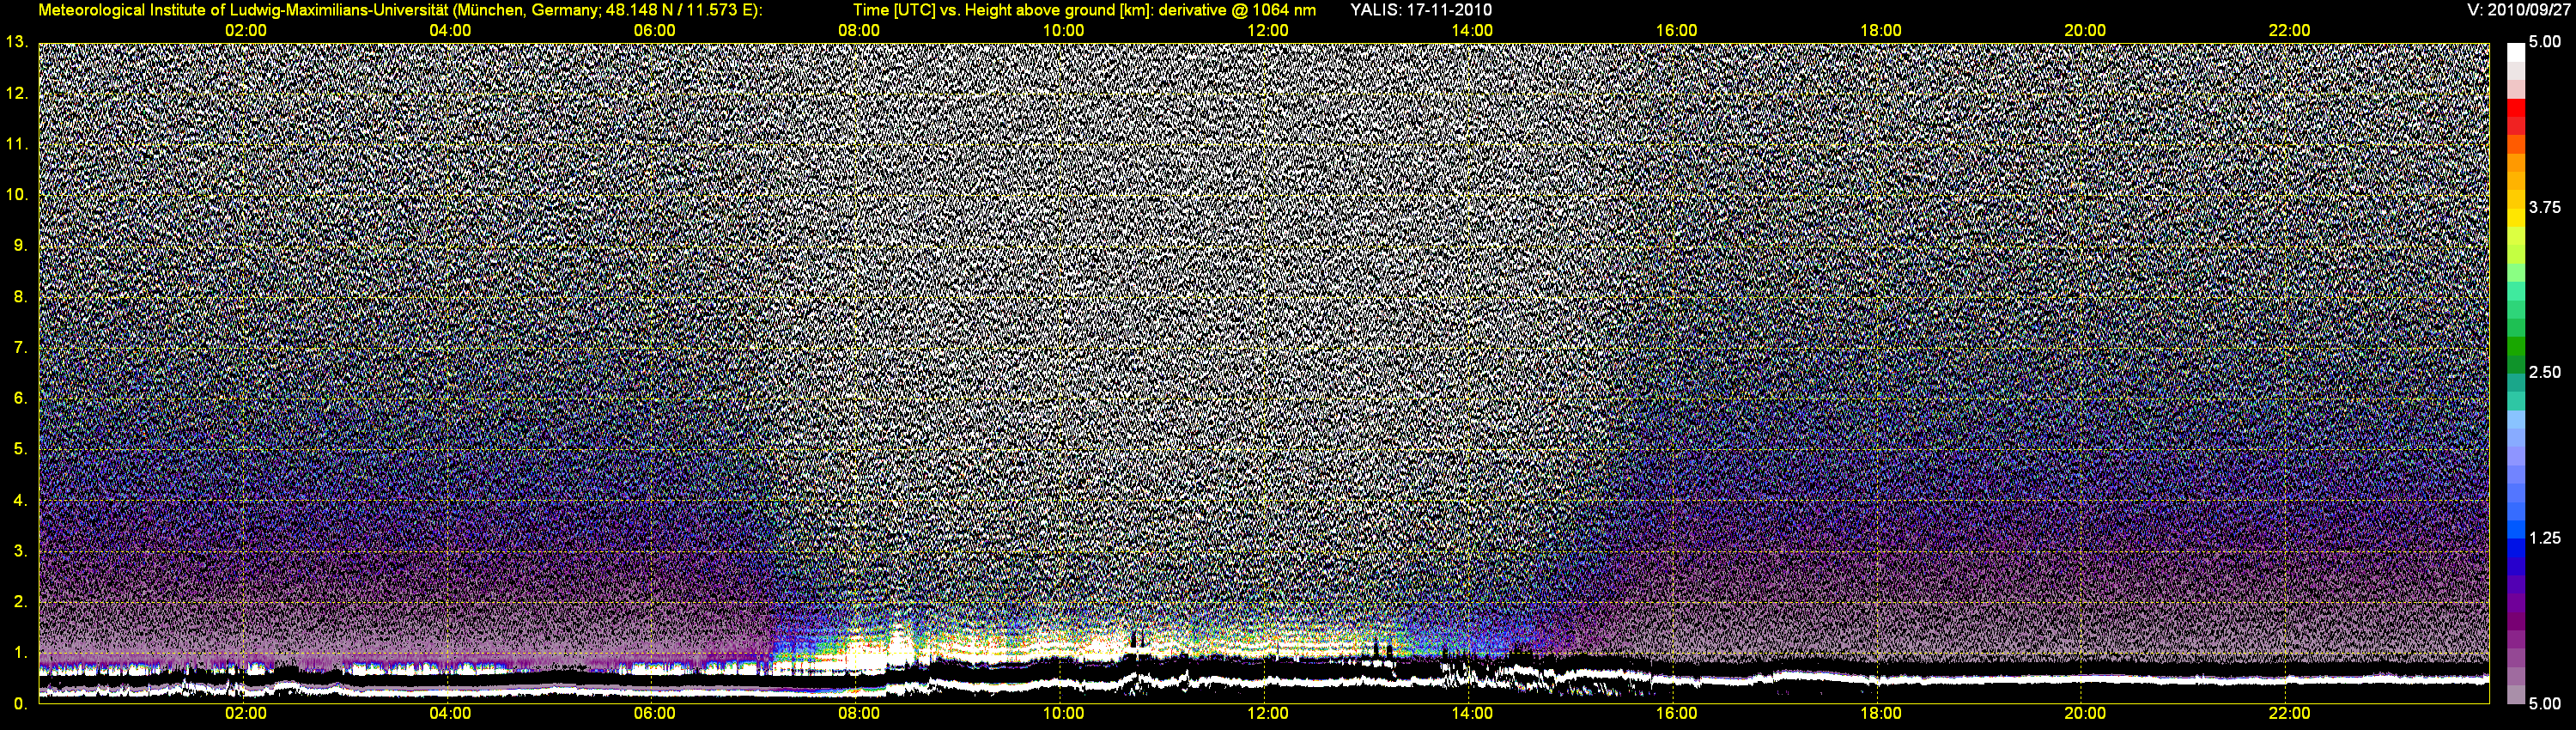Screen dimensions: 2576x730
Task: Click the 12:00 label on the bottom time axis
Action: [x=1267, y=713]
